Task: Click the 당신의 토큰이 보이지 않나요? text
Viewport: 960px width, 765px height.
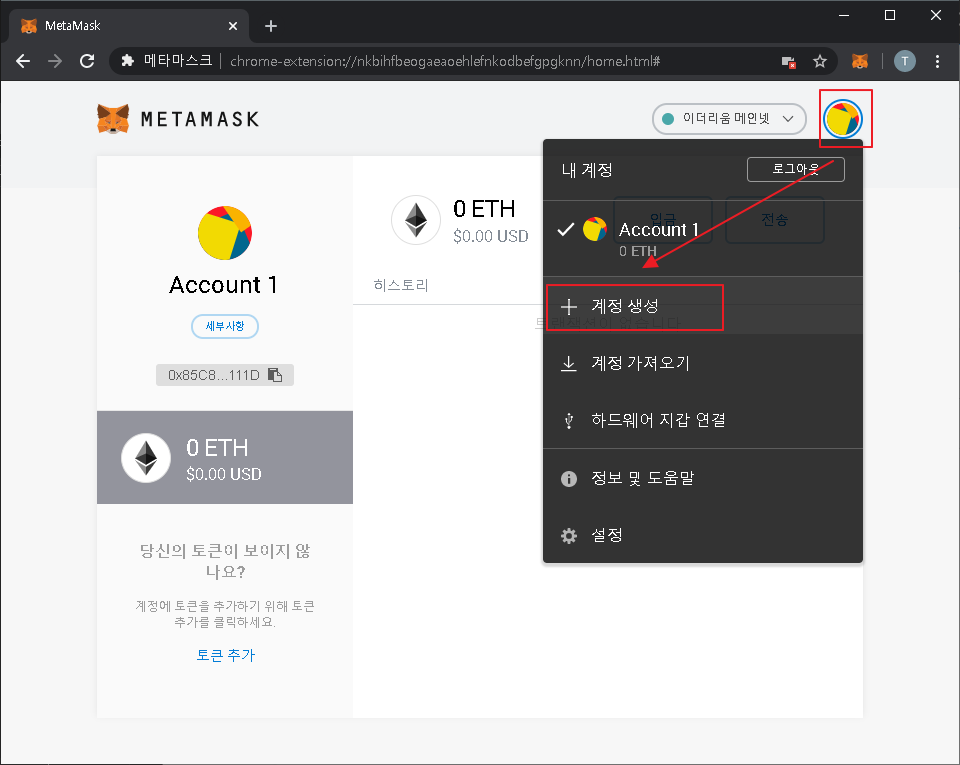Action: [x=225, y=561]
